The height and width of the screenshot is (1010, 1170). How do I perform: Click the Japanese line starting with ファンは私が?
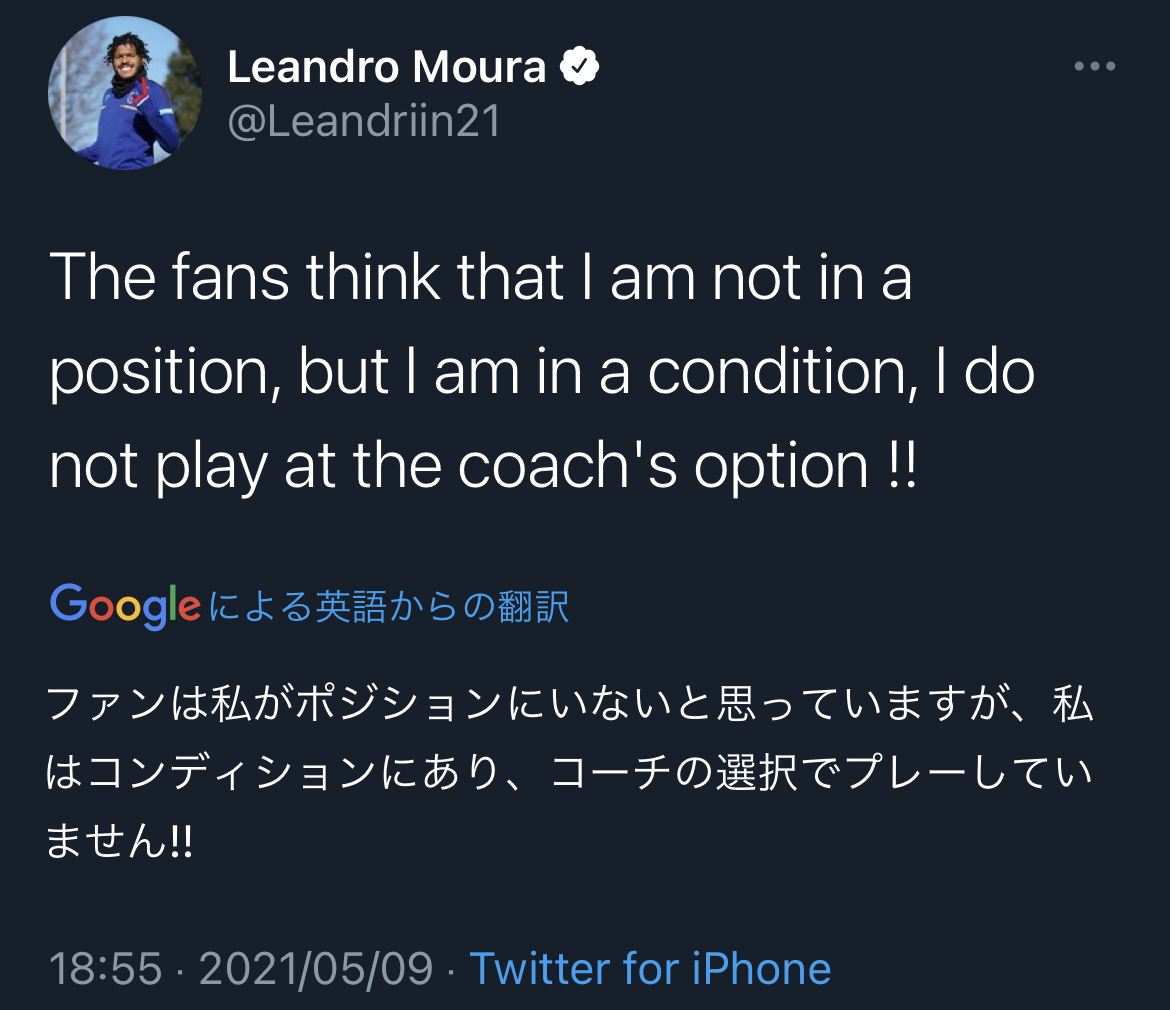click(570, 706)
